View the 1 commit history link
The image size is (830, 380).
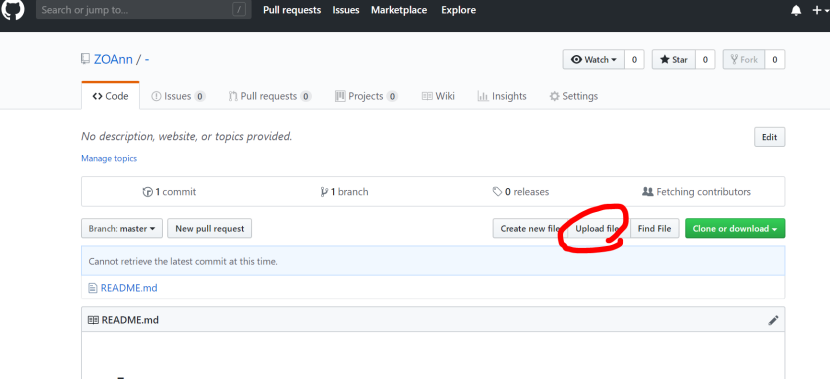(169, 192)
